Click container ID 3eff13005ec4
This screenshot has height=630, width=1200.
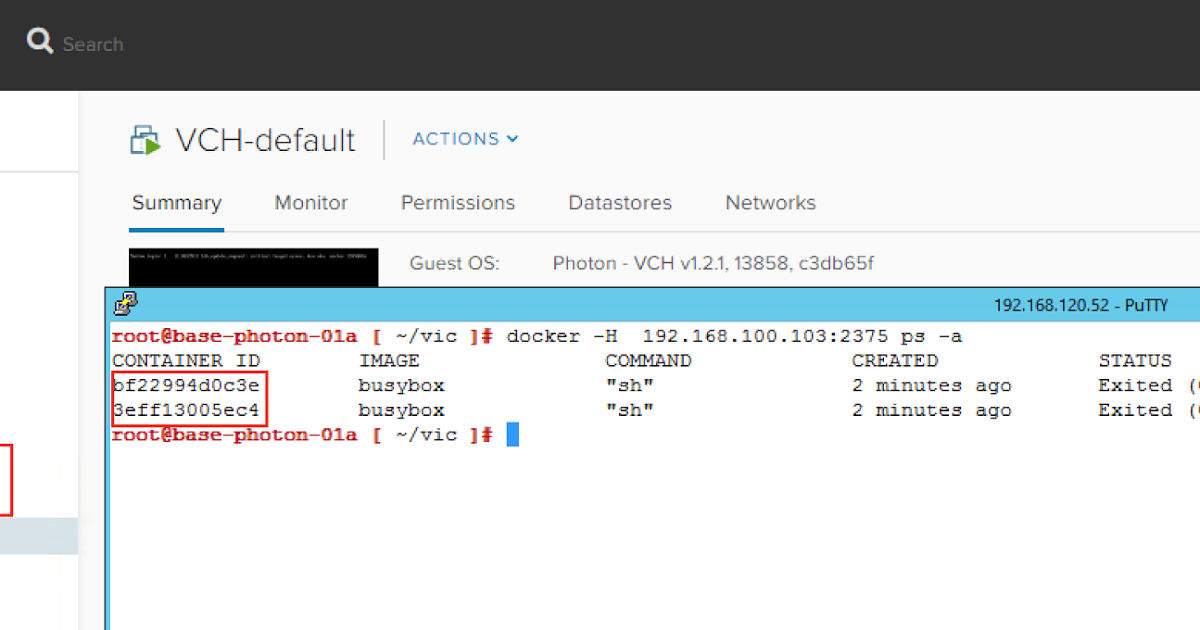(x=186, y=411)
